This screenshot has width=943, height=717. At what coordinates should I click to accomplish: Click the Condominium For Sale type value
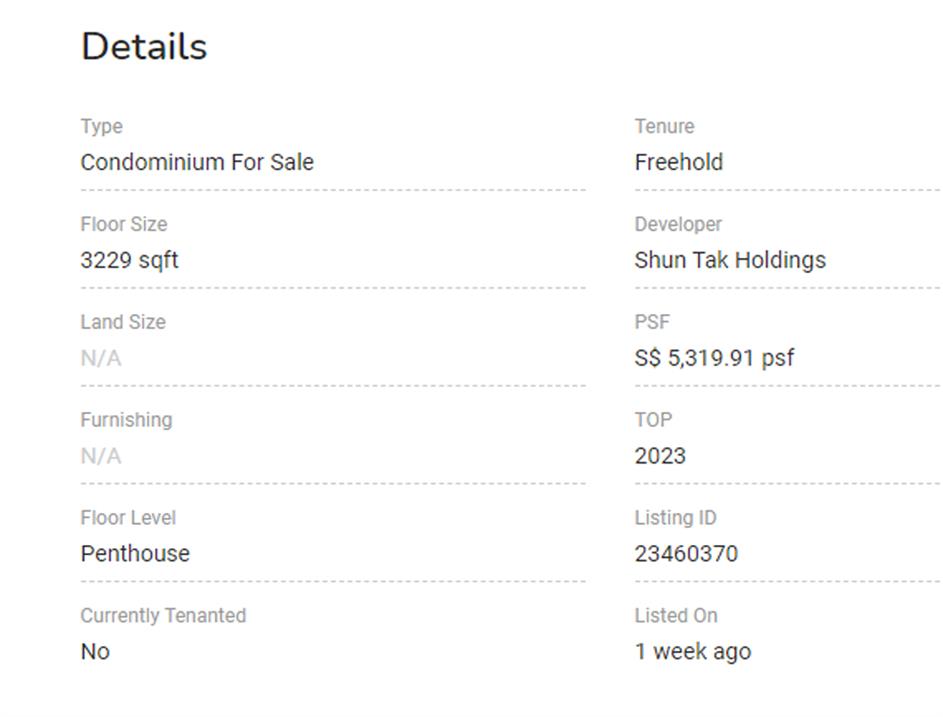pyautogui.click(x=197, y=162)
